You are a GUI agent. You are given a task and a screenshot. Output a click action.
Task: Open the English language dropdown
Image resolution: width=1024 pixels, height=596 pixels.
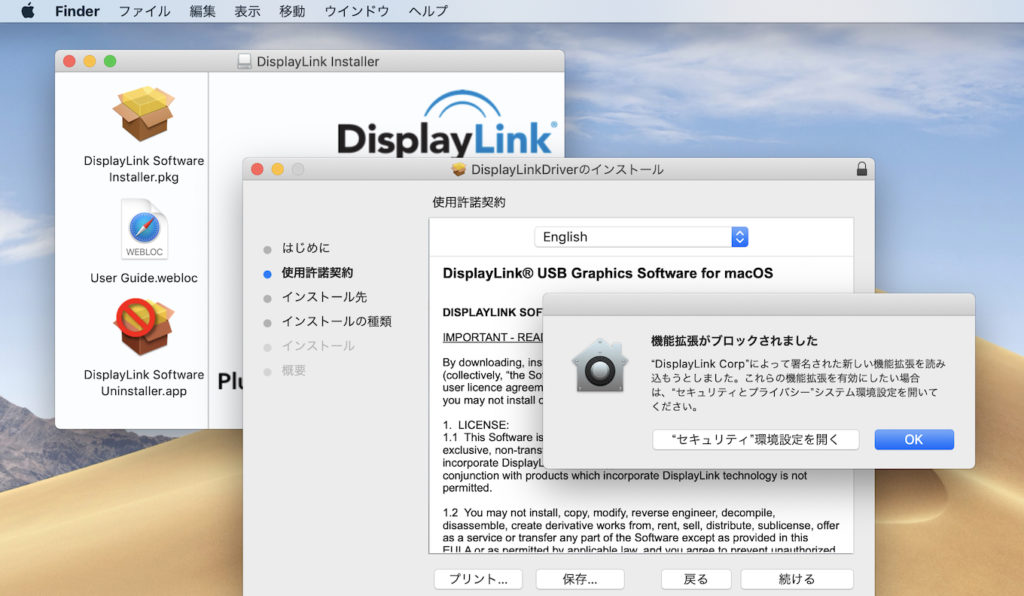640,237
